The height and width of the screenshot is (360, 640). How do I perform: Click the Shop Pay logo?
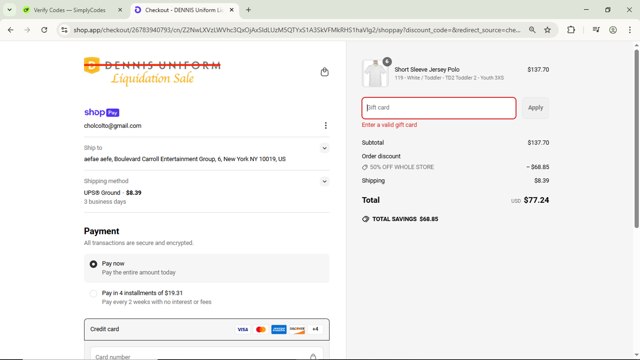coord(102,112)
